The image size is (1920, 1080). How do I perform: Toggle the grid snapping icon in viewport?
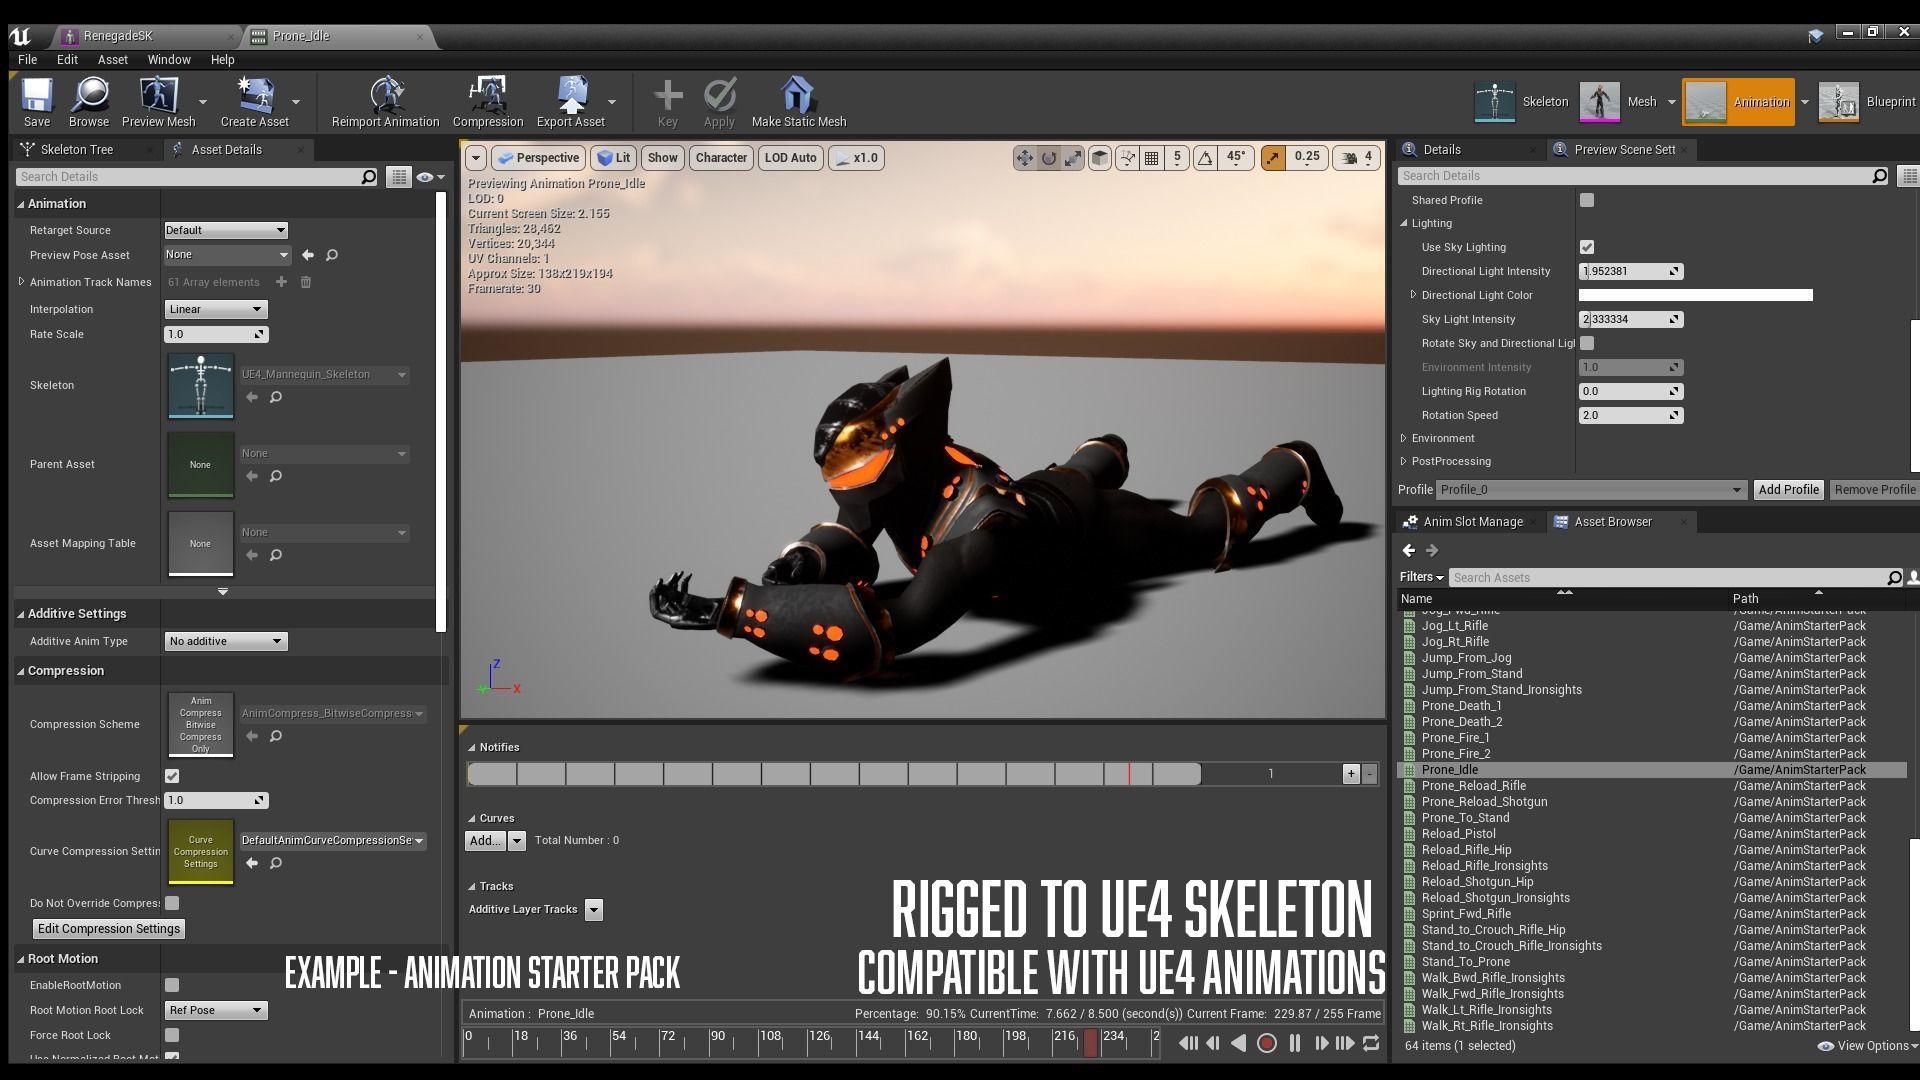click(x=1152, y=158)
